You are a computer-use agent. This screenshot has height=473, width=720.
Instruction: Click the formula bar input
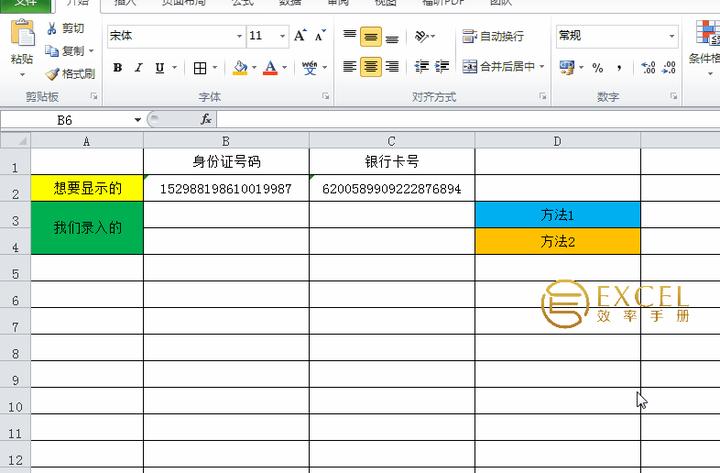point(467,120)
